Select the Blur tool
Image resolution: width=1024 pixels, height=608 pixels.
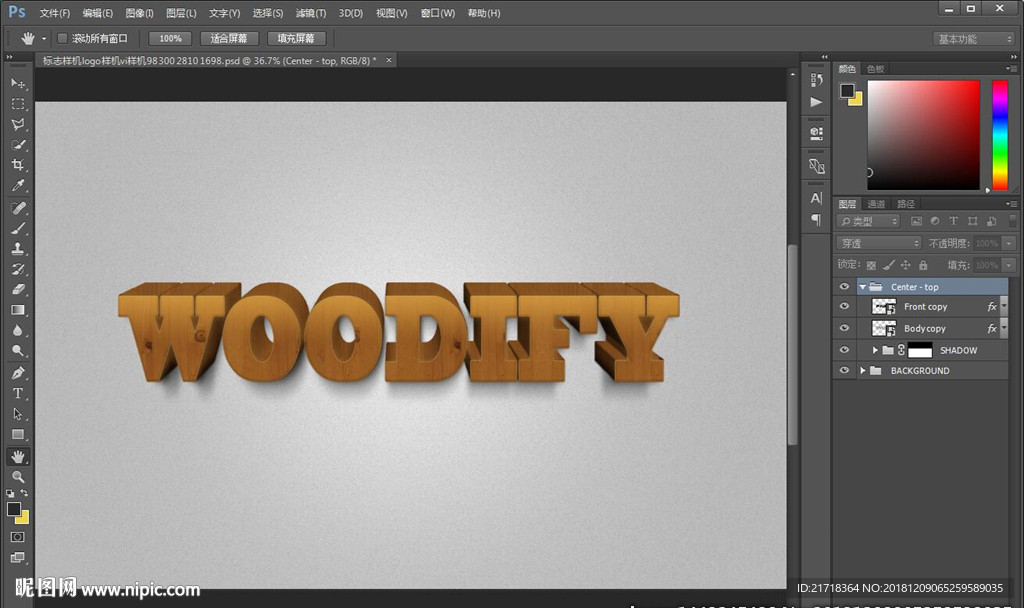pos(18,330)
